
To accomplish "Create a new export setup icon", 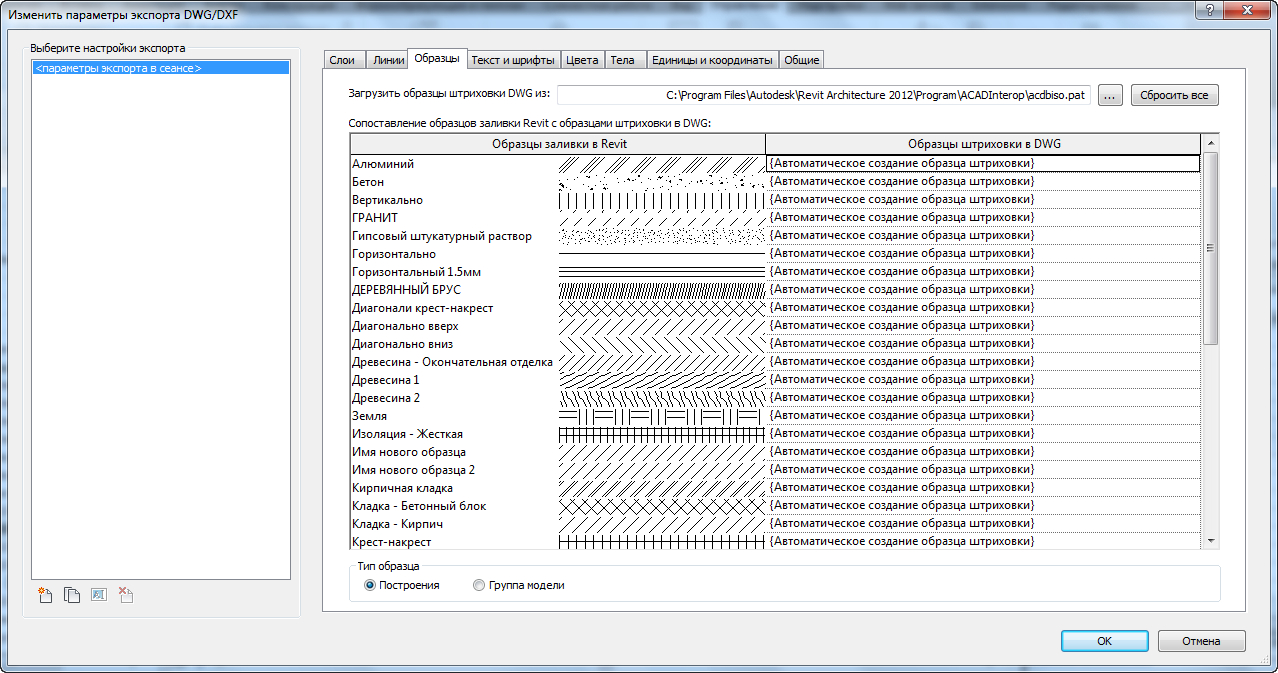I will click(45, 594).
